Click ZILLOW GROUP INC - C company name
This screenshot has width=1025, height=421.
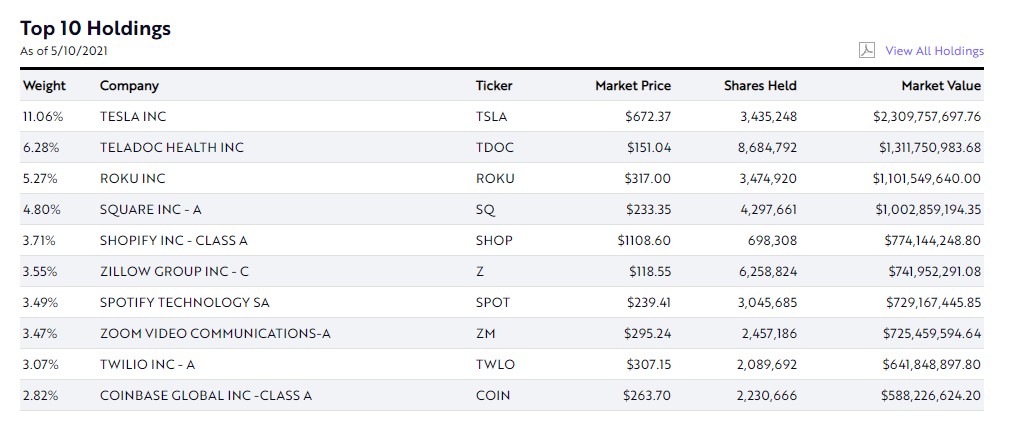point(171,272)
